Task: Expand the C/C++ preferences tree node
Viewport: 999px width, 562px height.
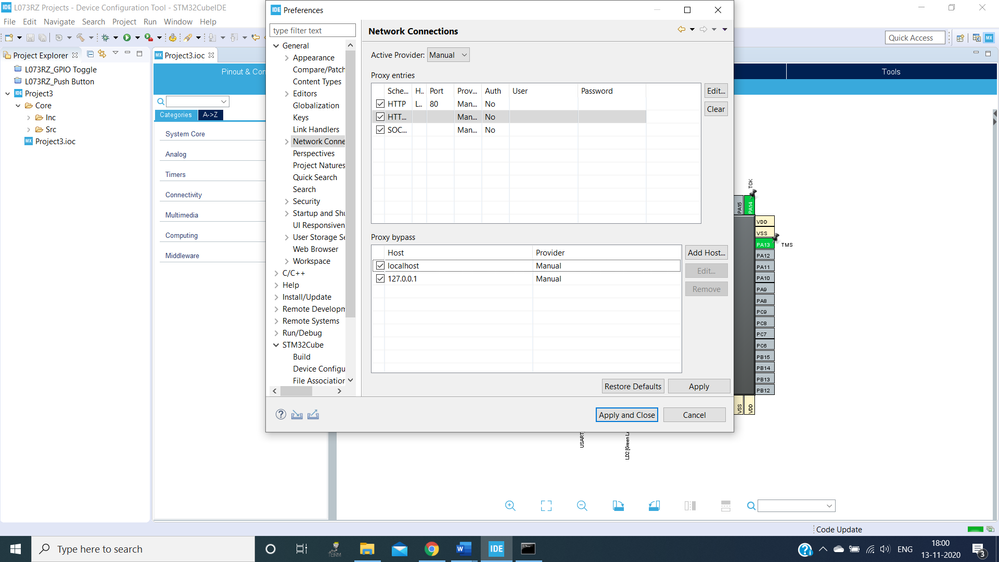Action: click(276, 273)
